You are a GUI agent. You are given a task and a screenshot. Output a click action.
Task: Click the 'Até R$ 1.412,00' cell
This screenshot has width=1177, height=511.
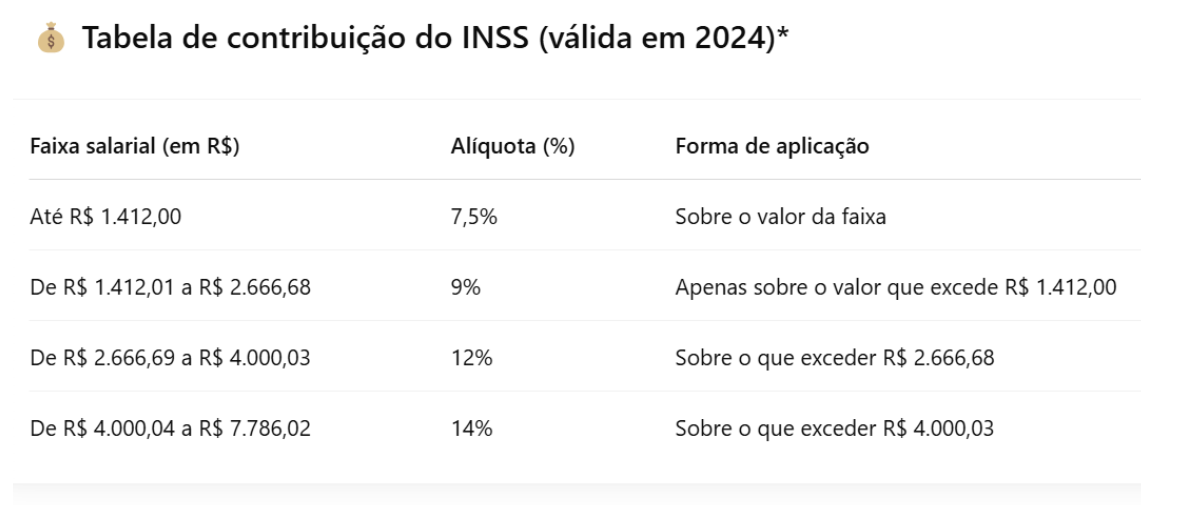[106, 217]
